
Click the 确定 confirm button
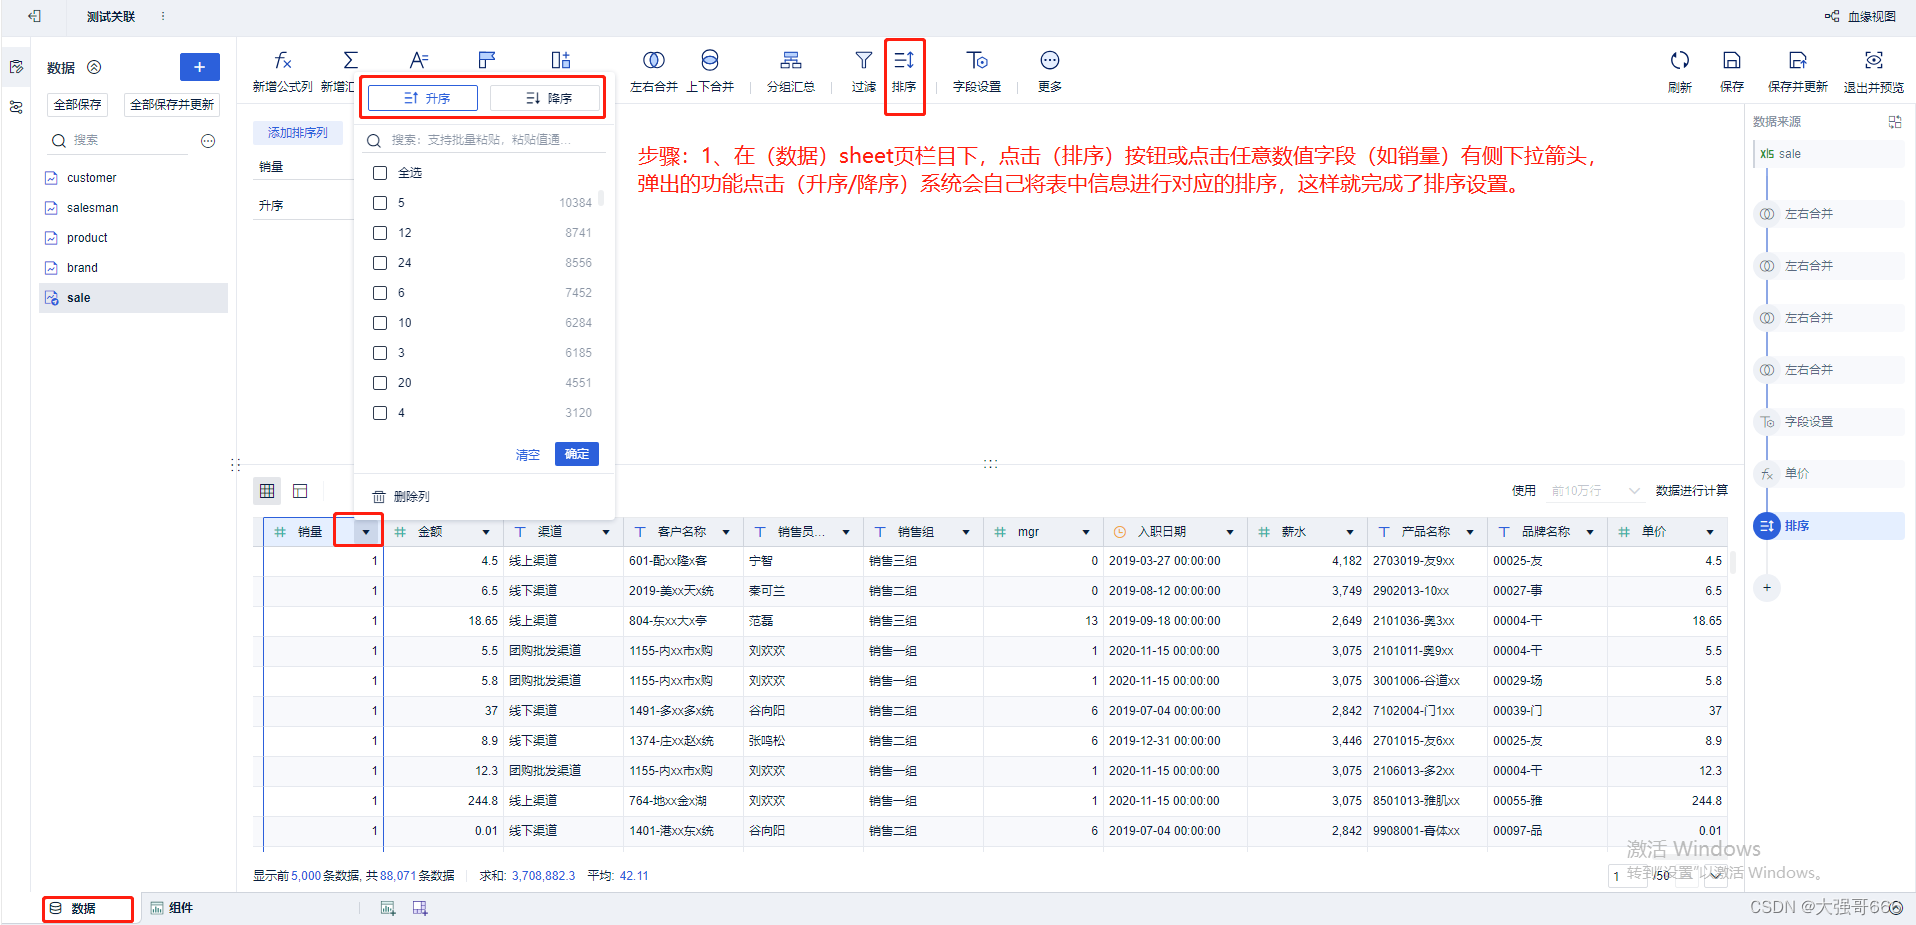577,454
